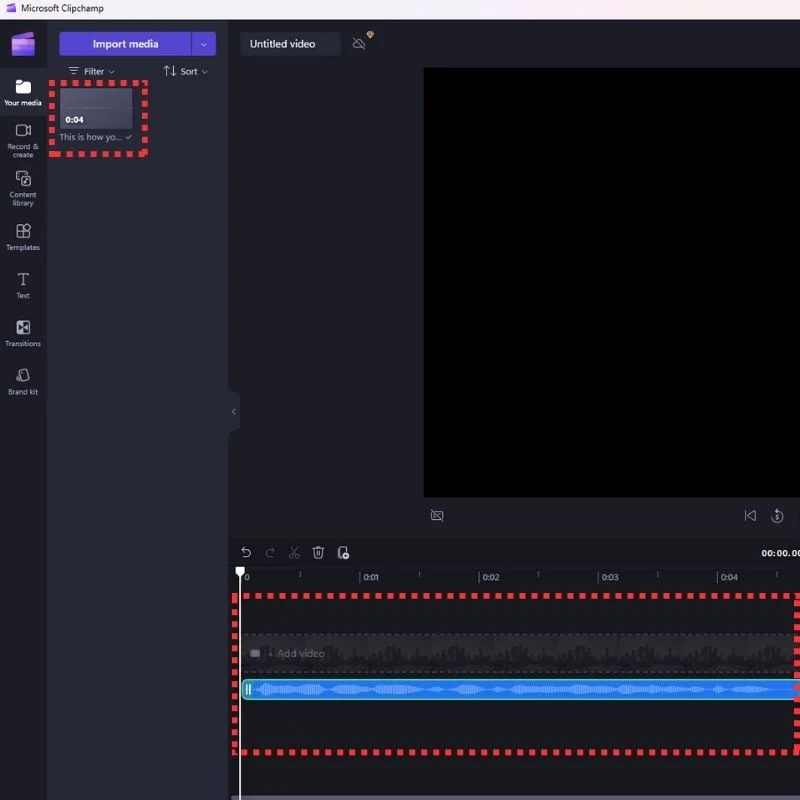Open the Sort dropdown
Screen dimensions: 800x800
pos(186,72)
